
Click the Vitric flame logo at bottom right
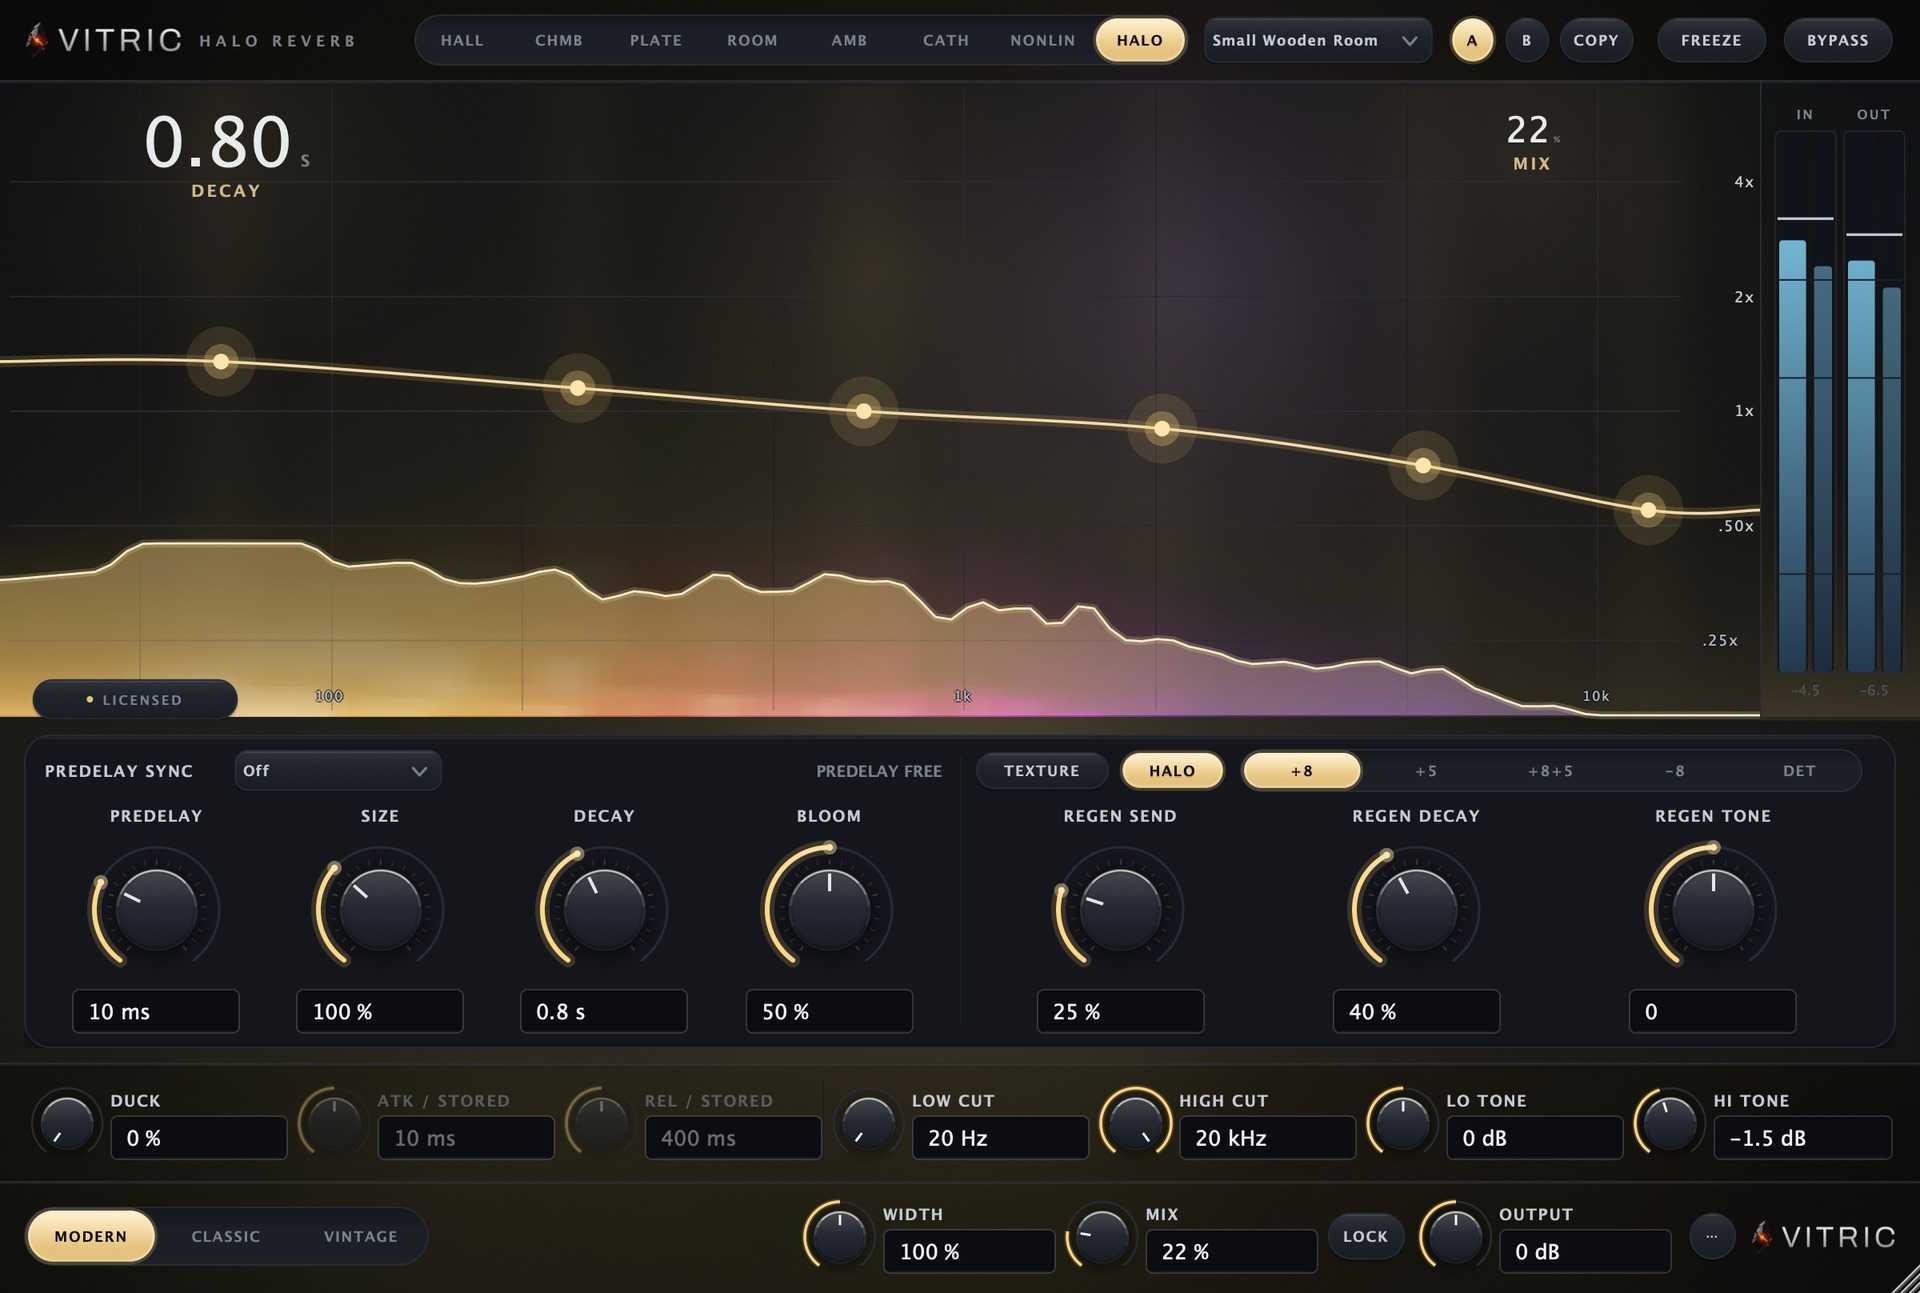[x=1761, y=1236]
